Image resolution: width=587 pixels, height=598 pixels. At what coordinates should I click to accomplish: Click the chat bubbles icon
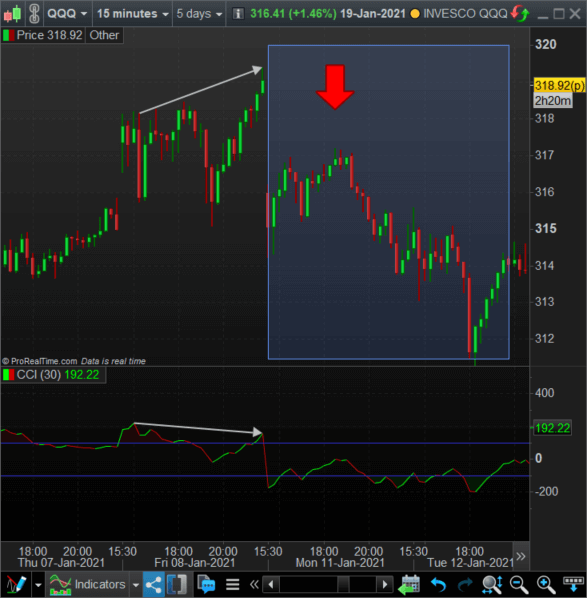tap(206, 584)
